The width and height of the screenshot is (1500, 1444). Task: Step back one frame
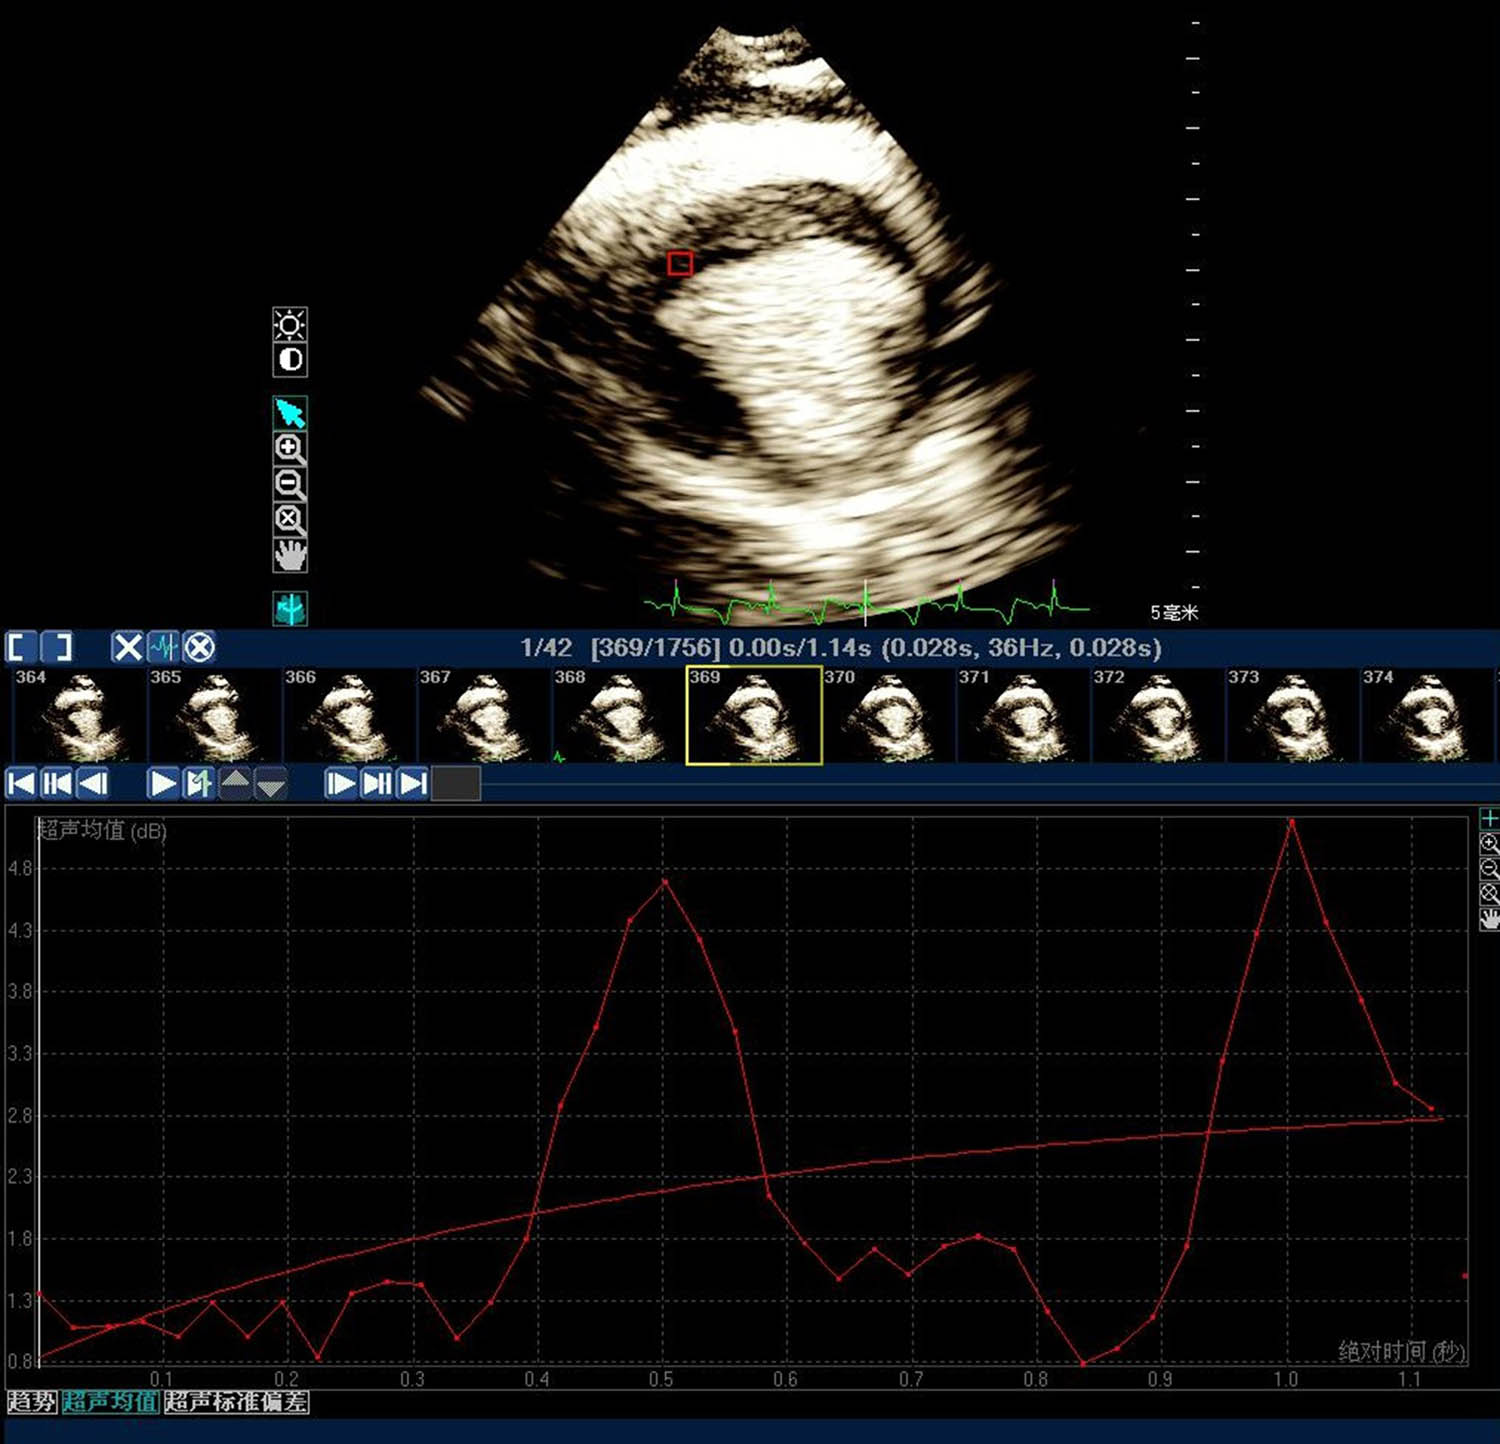pyautogui.click(x=93, y=783)
